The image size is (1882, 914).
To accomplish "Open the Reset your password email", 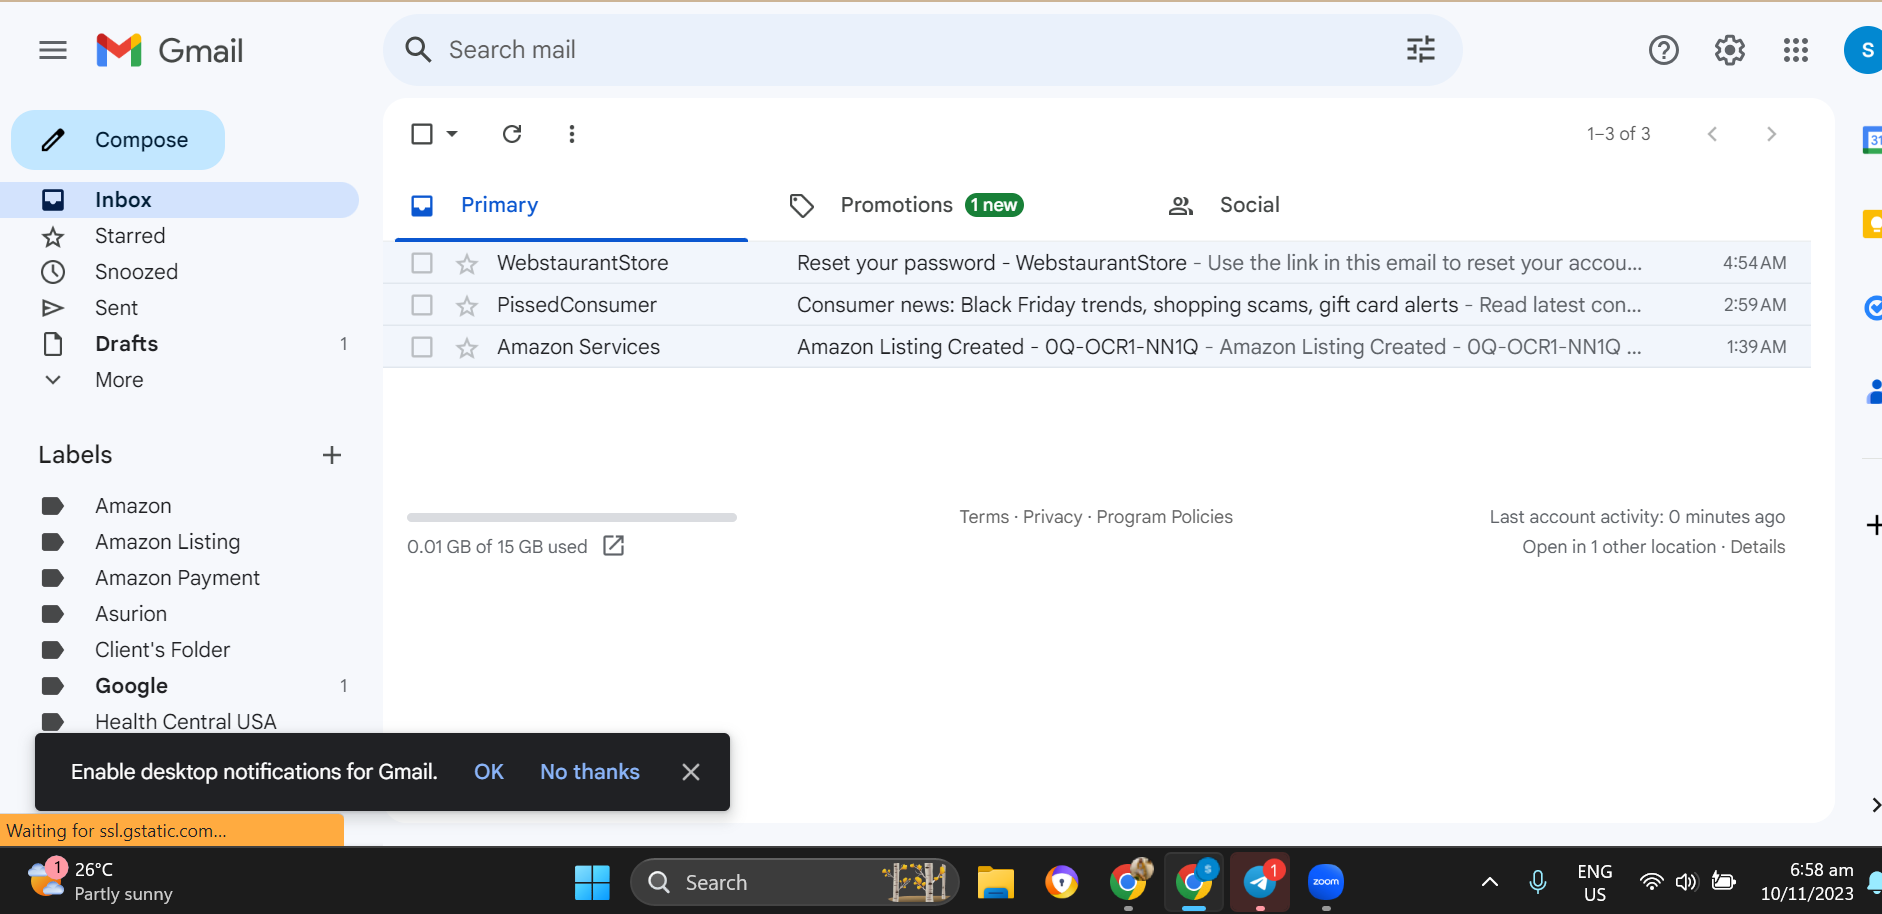I will [1097, 263].
